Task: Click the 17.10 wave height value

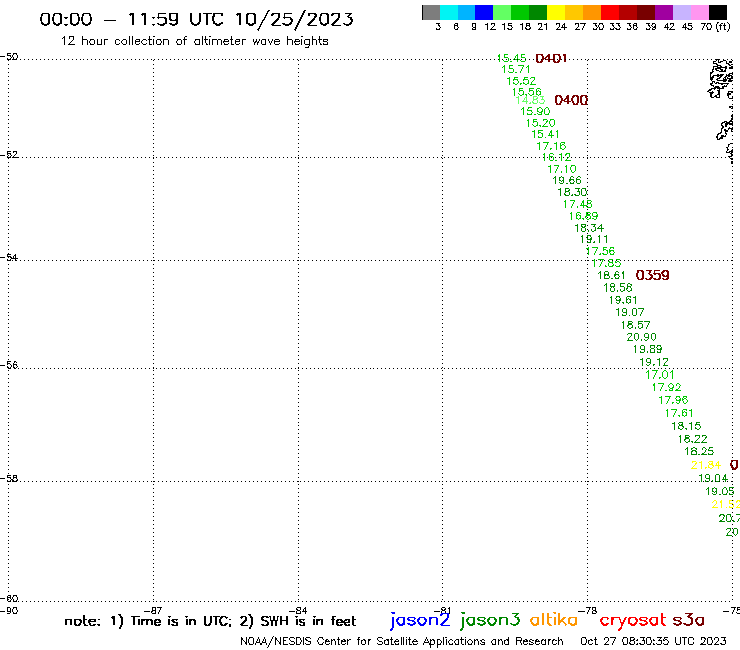Action: click(562, 169)
